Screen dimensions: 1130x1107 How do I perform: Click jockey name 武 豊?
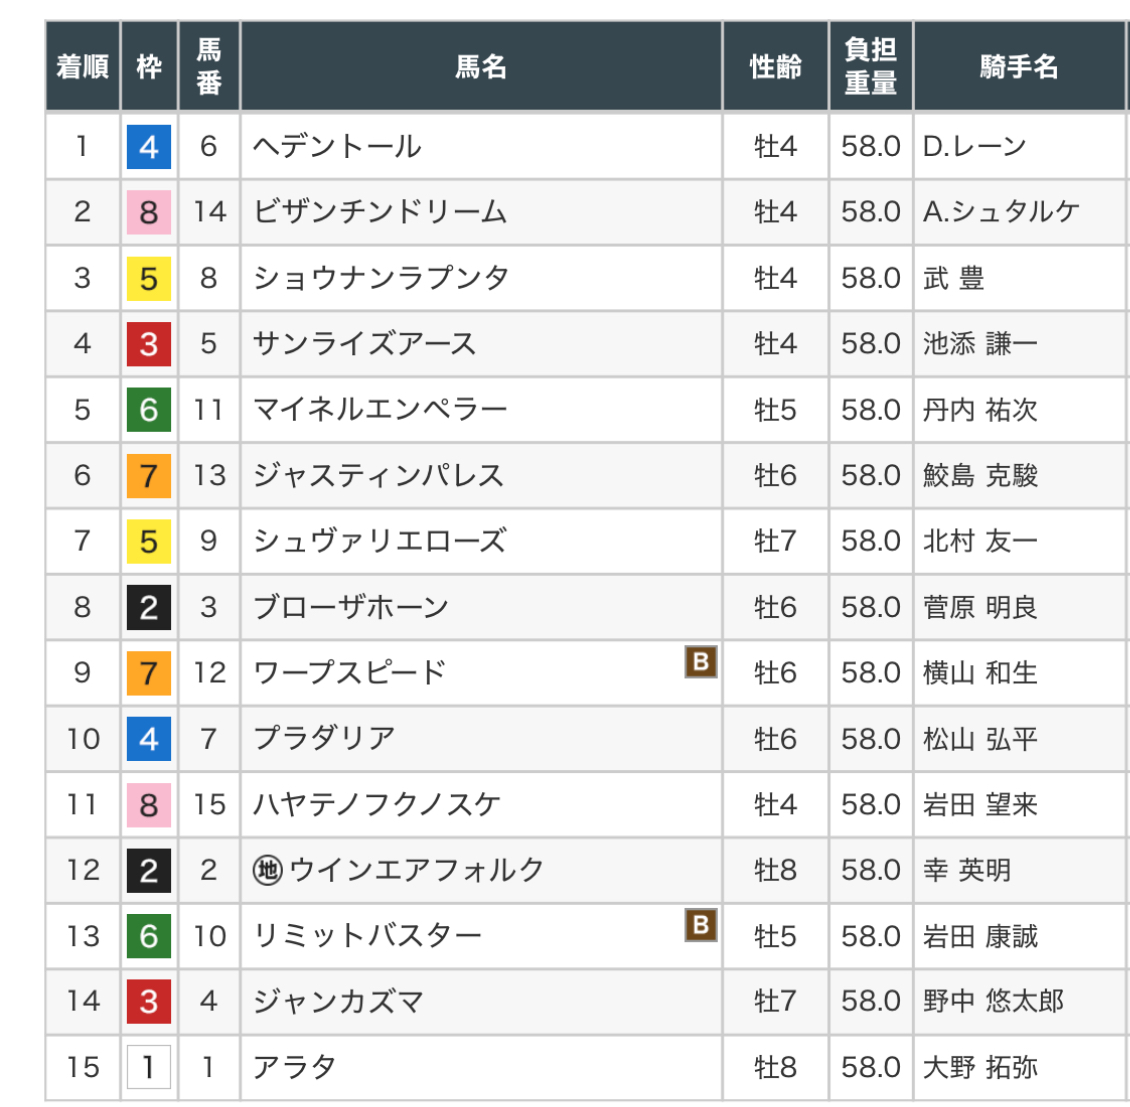(953, 278)
